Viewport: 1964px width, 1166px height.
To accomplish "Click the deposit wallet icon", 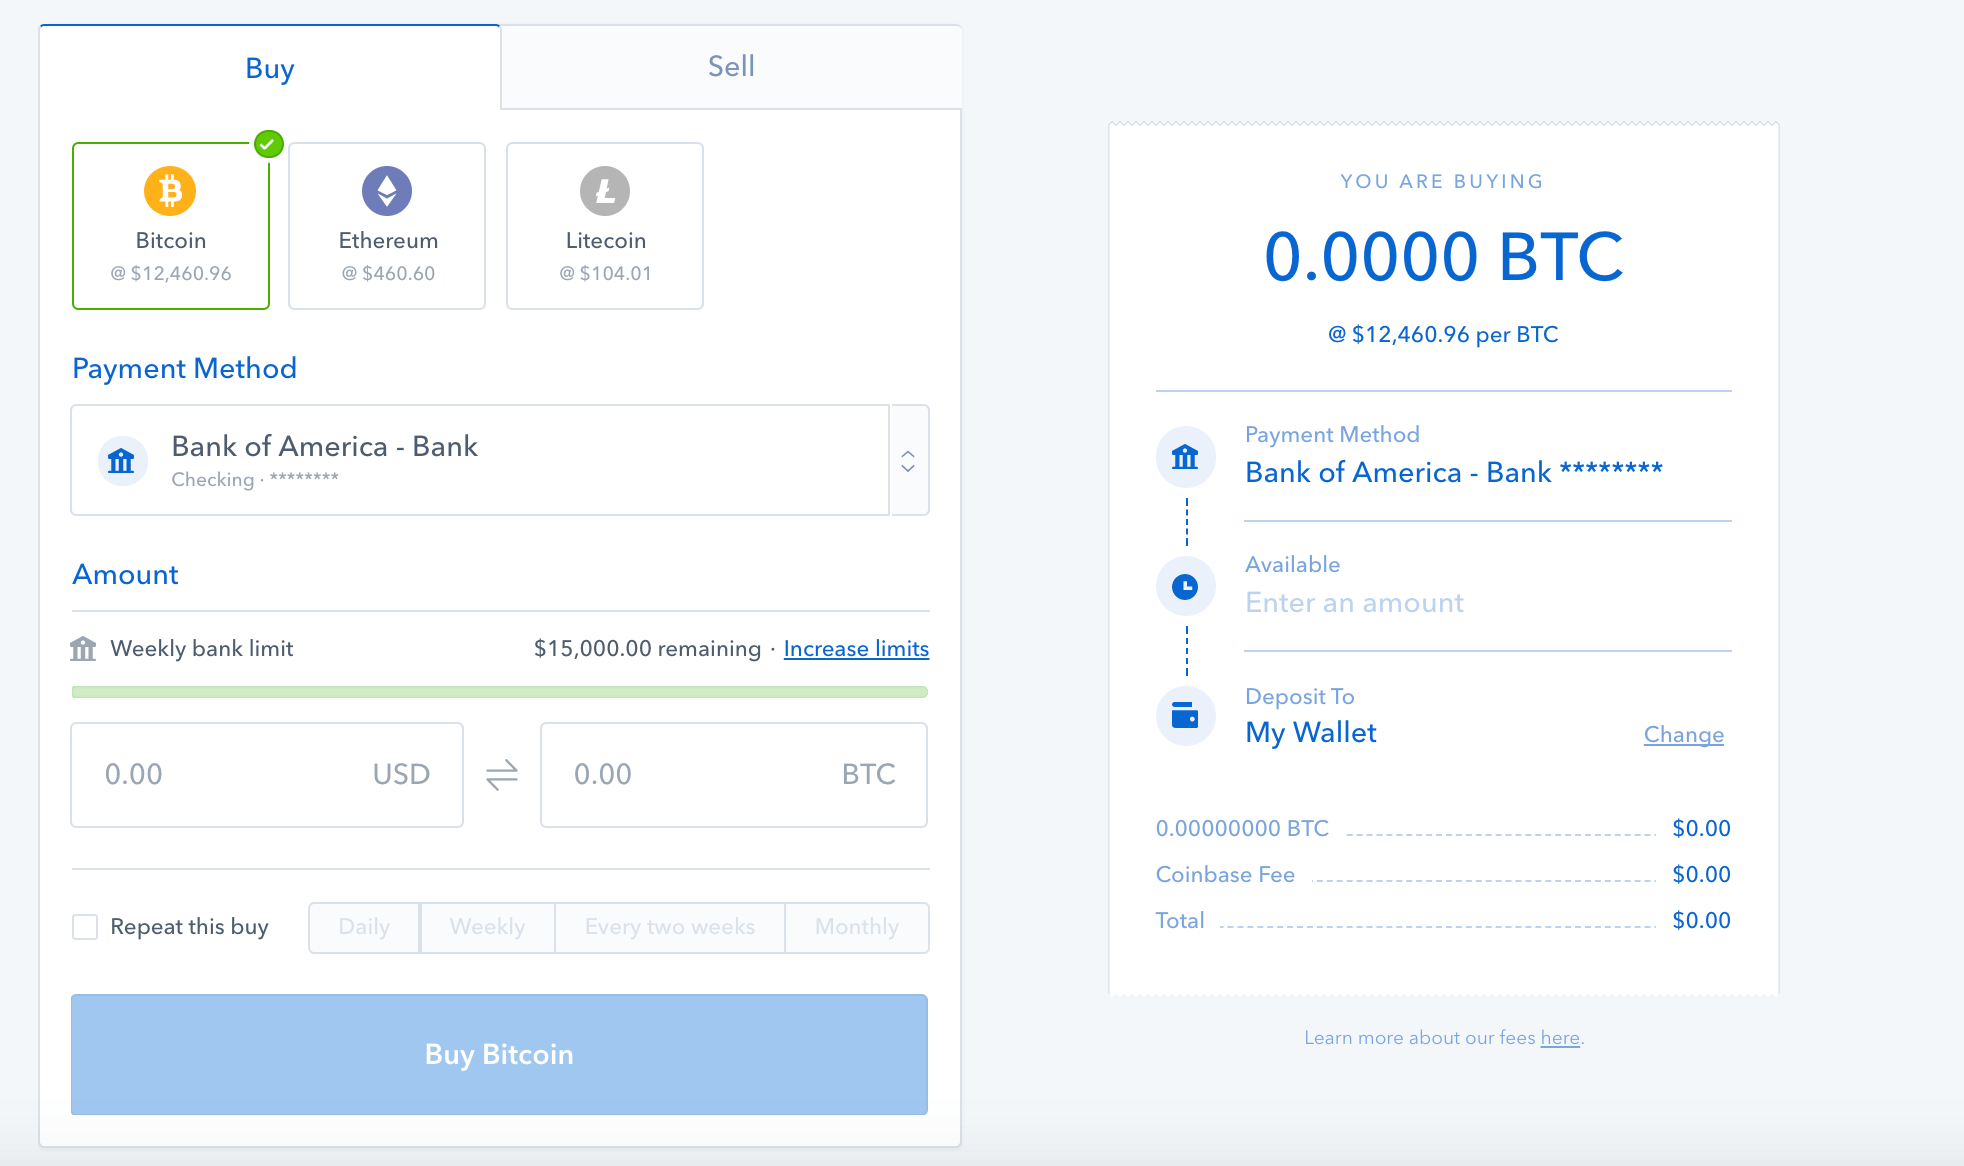I will tap(1187, 716).
